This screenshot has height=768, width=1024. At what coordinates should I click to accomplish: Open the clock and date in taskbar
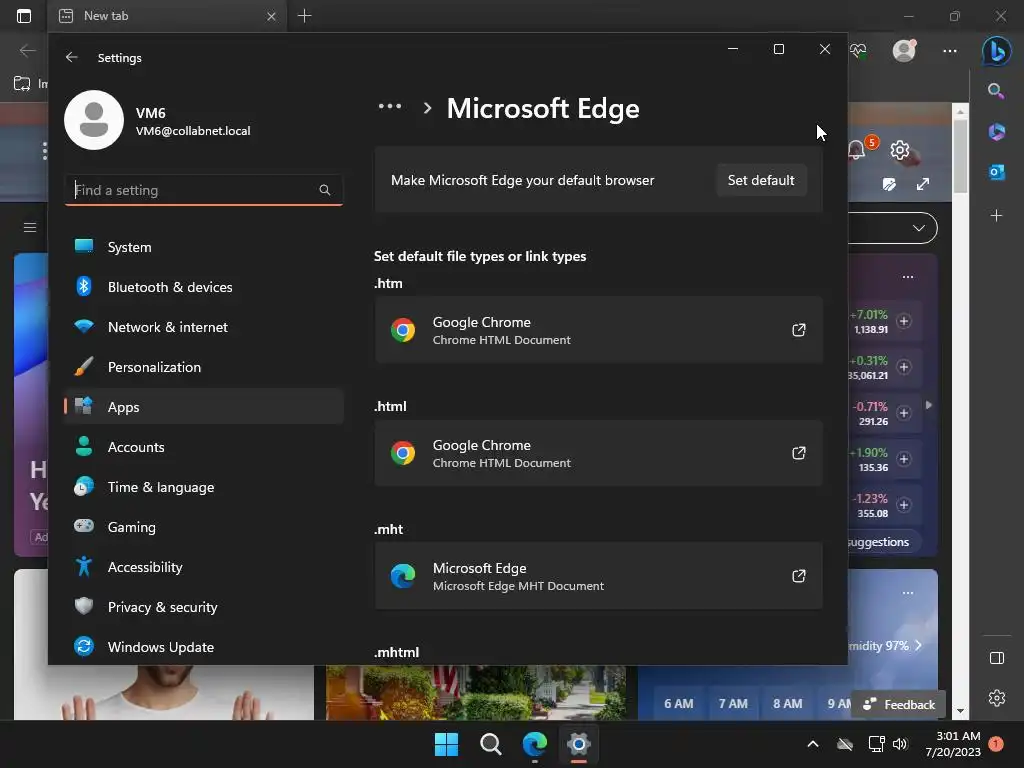click(x=953, y=744)
